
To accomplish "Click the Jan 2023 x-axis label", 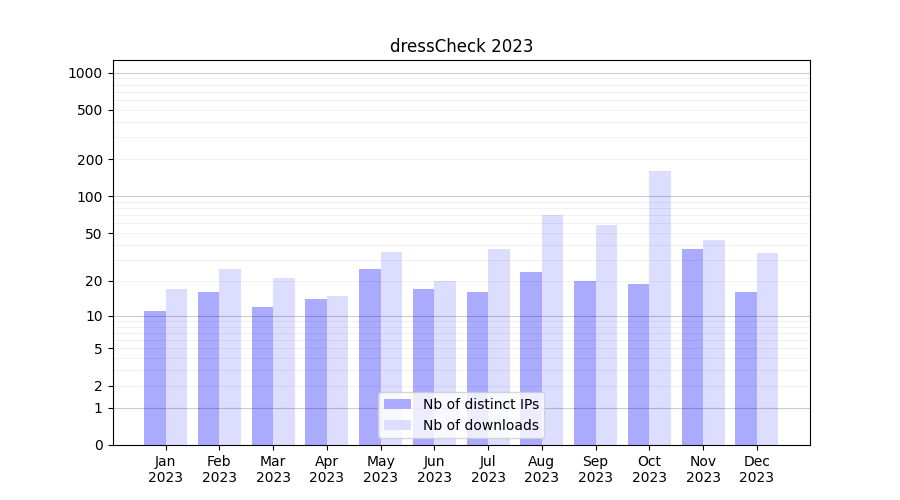I will [x=166, y=469].
